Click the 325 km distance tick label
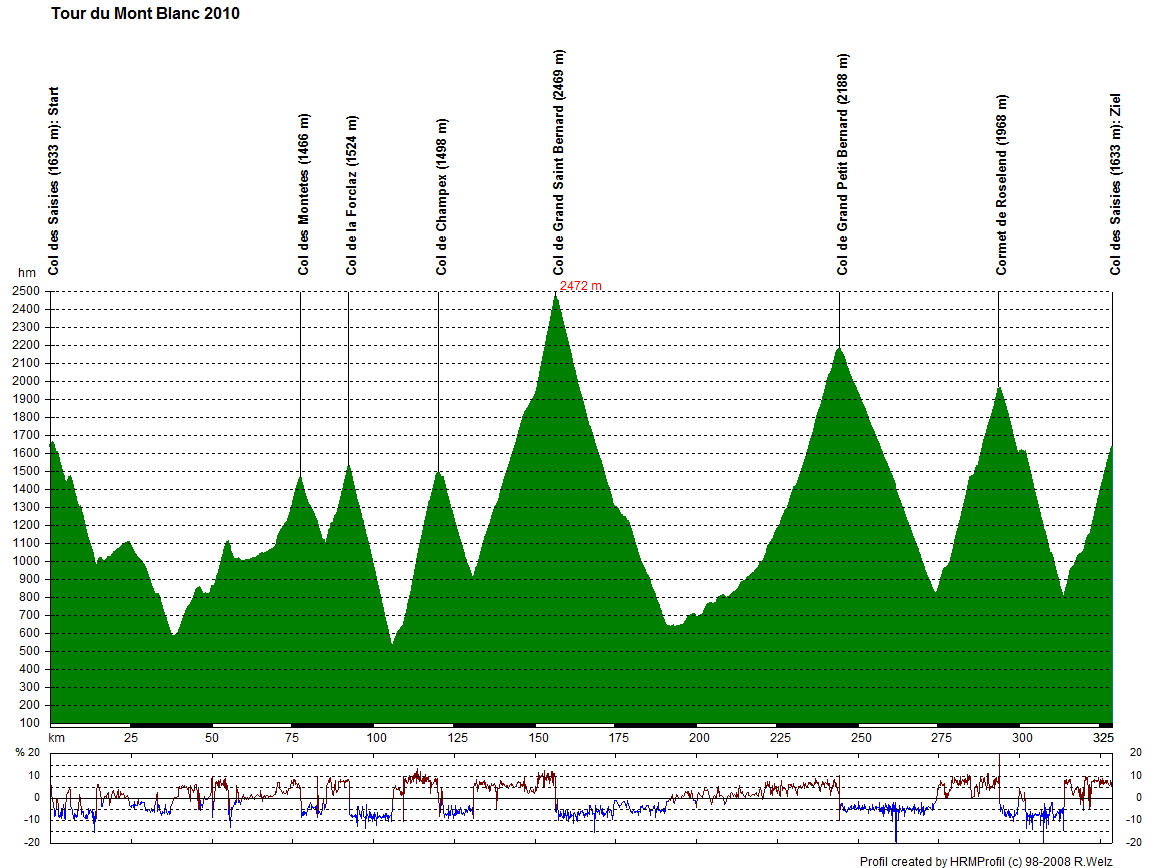Screen dimensions: 1162x868 click(1103, 738)
